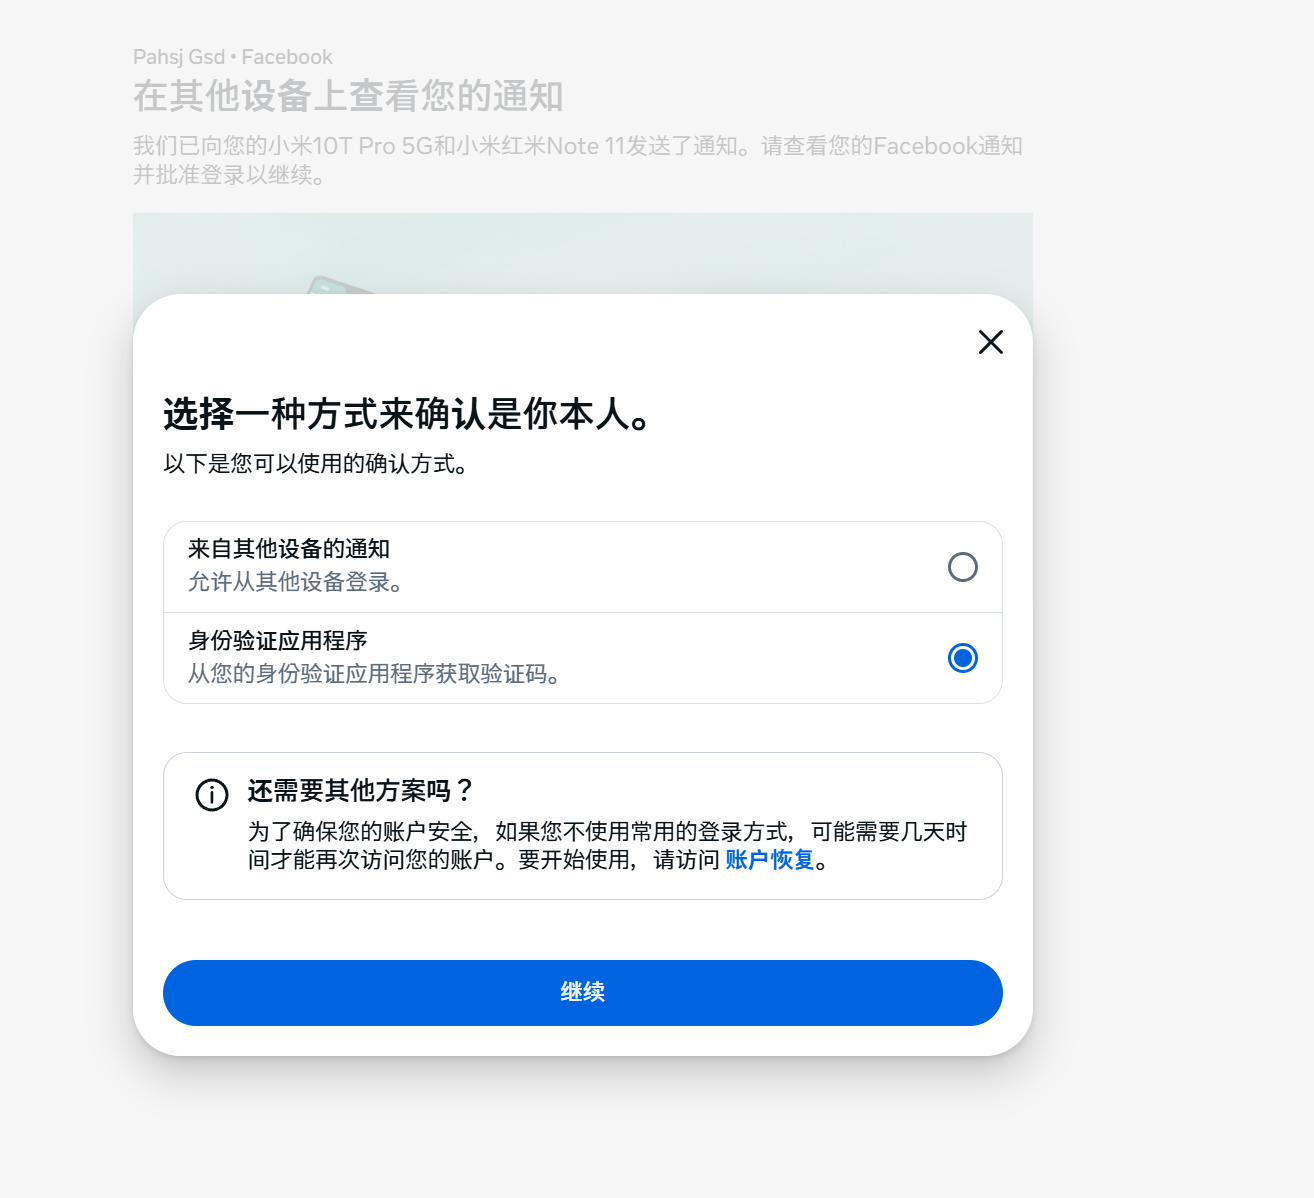Click the 以下是您可以使用的确认方式 subtitle

(316, 464)
